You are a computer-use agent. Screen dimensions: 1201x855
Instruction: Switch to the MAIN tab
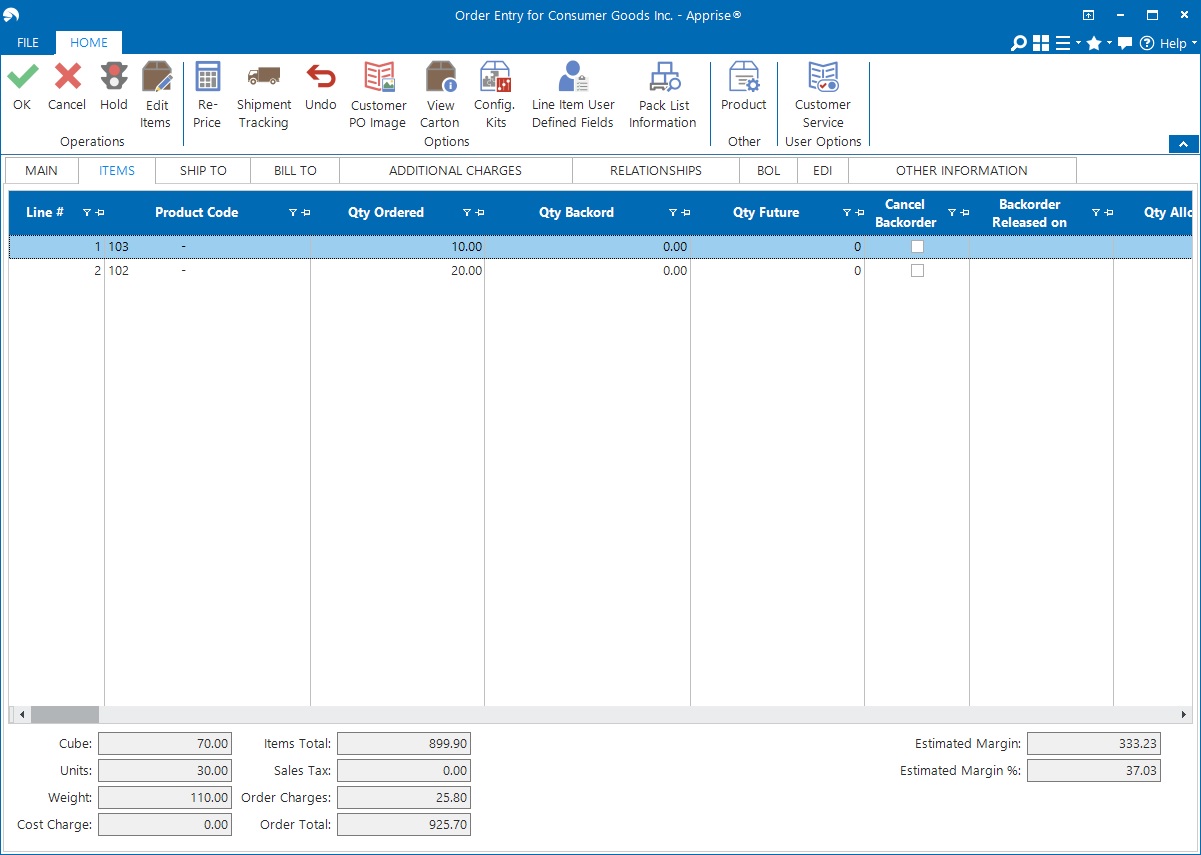click(41, 170)
